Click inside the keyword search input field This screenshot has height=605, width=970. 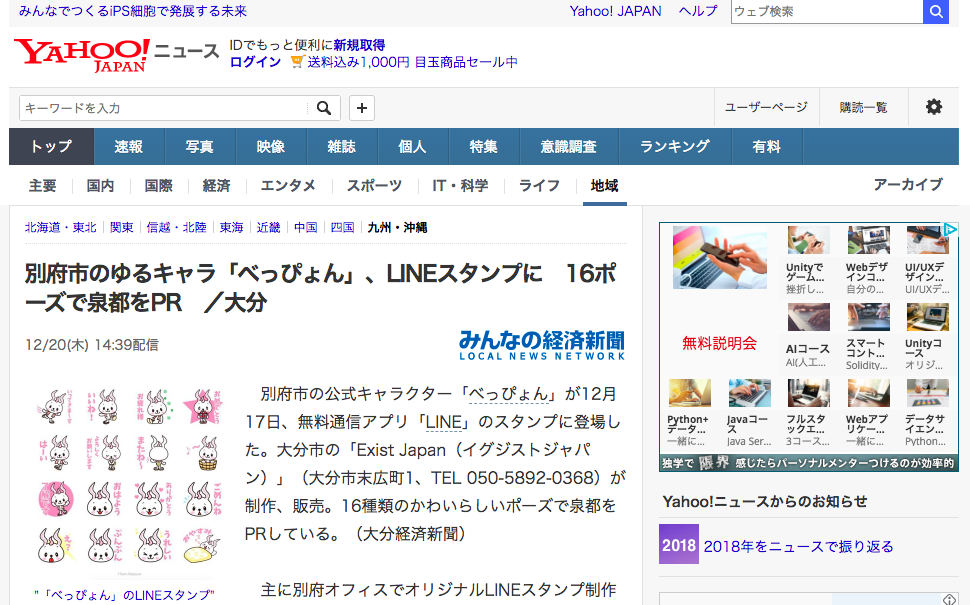(160, 106)
